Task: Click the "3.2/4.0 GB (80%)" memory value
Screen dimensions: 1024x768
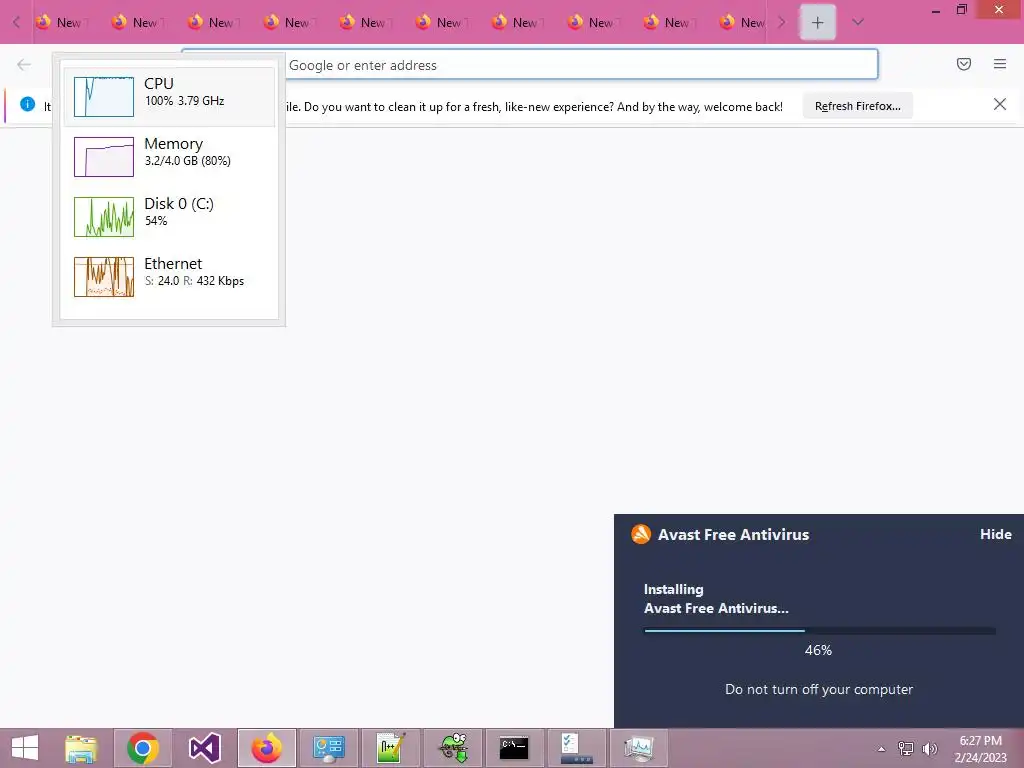Action: 187,161
